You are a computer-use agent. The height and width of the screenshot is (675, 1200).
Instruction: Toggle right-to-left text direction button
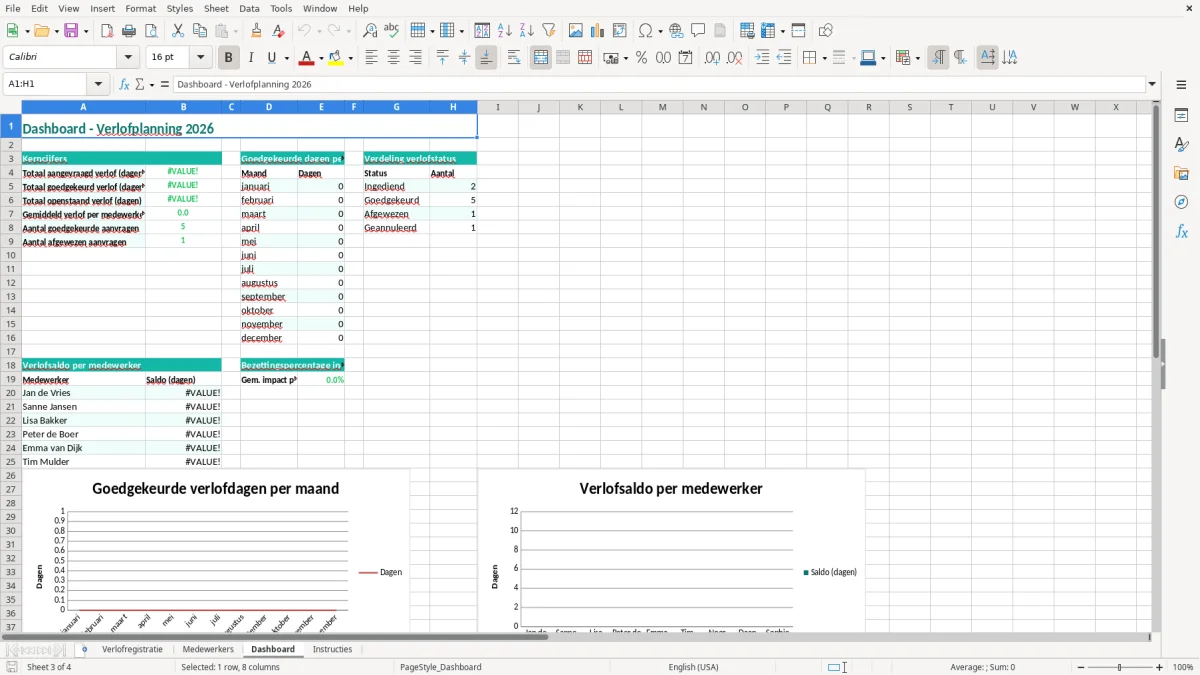pos(960,58)
